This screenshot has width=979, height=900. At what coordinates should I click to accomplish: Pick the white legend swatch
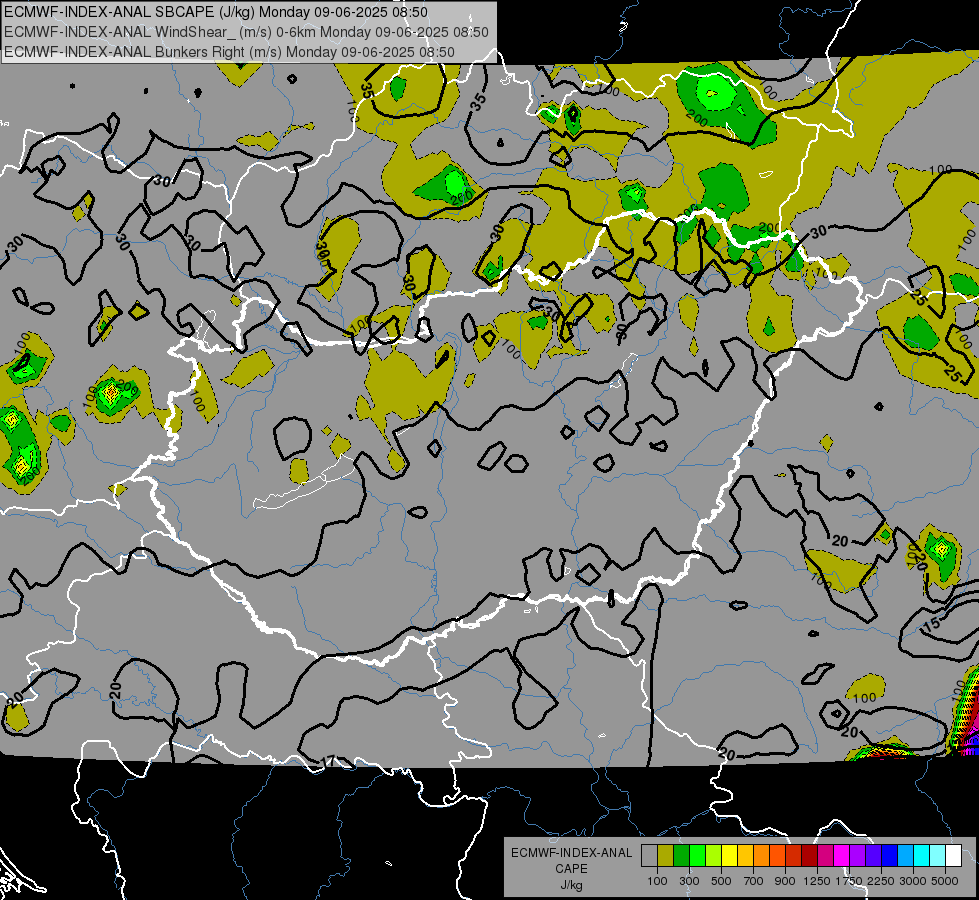[x=954, y=855]
